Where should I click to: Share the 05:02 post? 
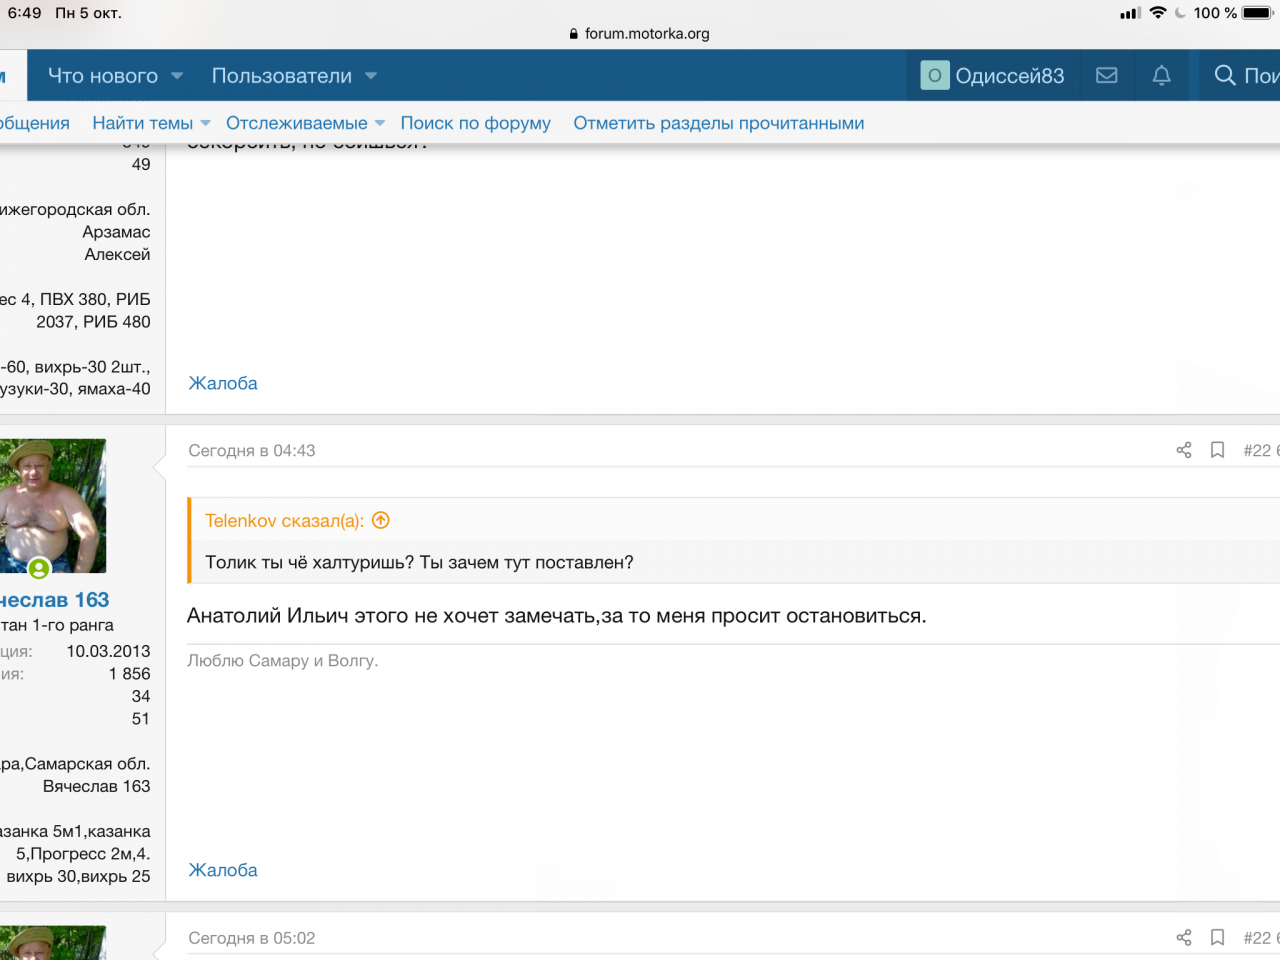click(1184, 937)
